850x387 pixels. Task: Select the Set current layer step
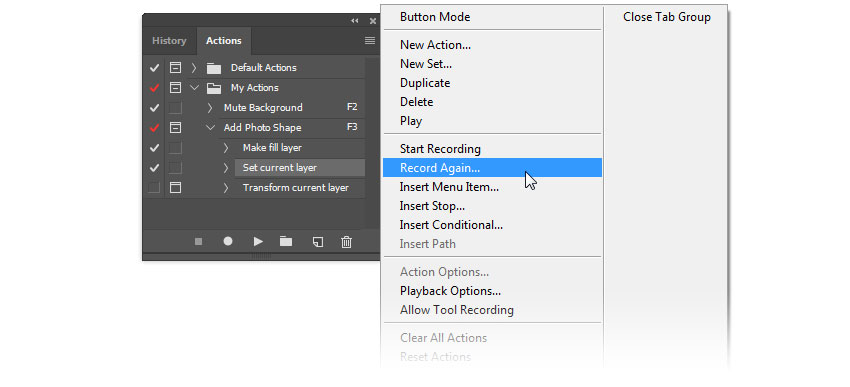click(300, 167)
